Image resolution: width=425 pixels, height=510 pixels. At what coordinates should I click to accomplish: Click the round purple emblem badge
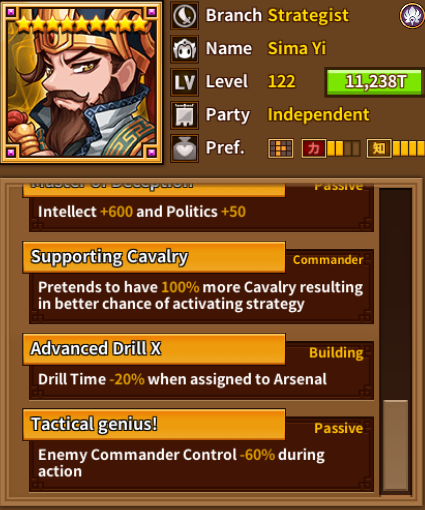412,15
